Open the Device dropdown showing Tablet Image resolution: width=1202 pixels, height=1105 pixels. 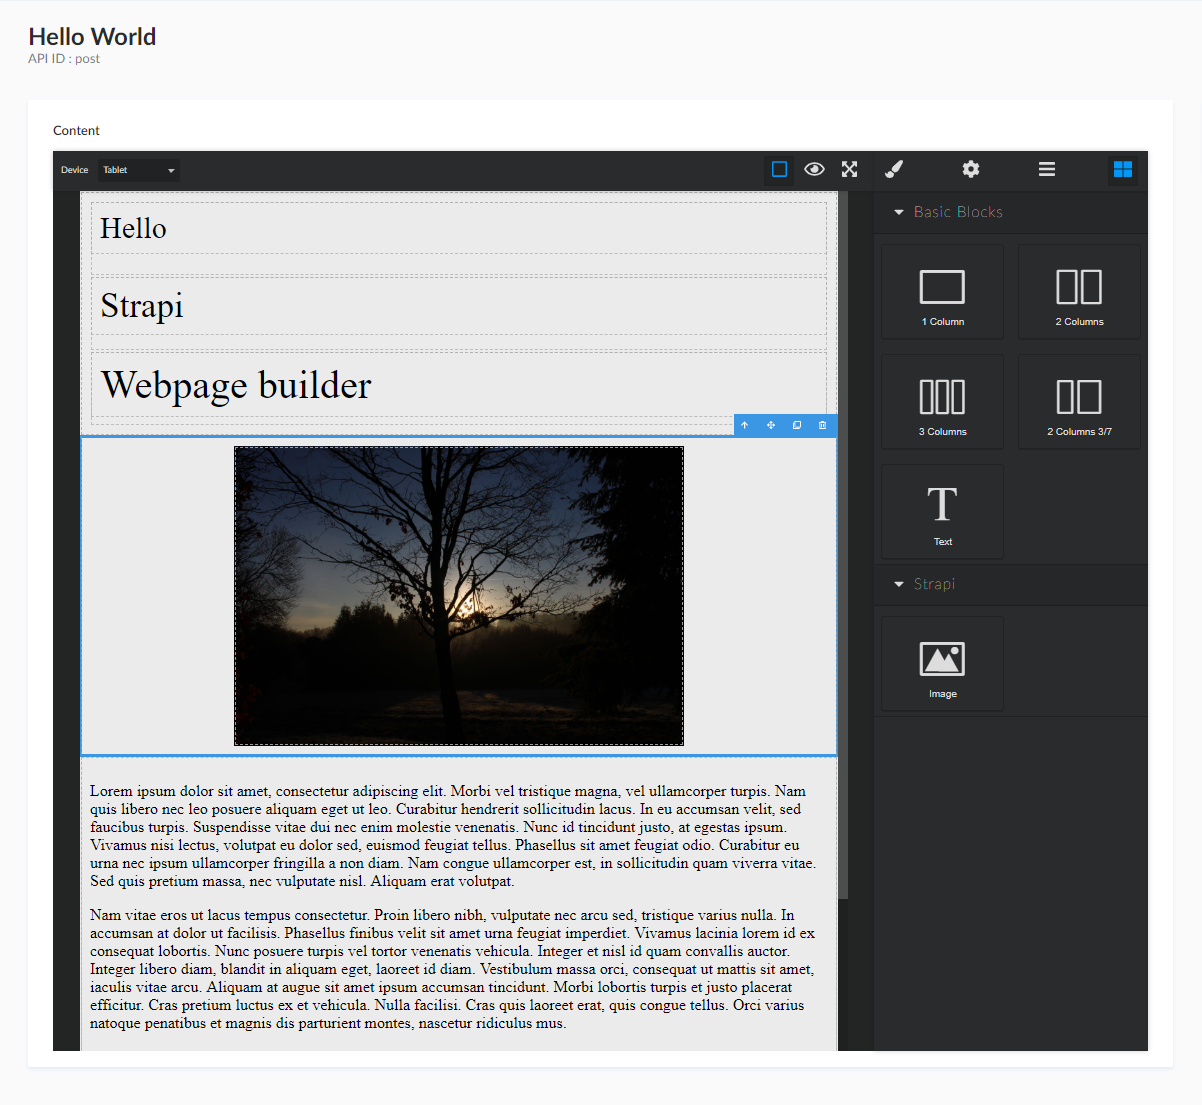(x=139, y=170)
